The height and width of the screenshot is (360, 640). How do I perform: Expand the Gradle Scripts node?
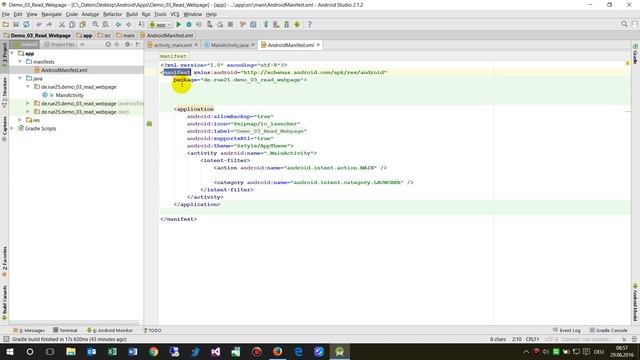pos(12,128)
